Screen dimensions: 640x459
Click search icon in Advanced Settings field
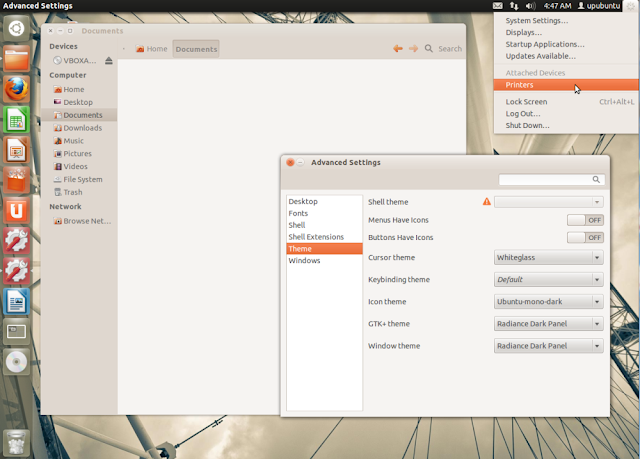click(x=596, y=180)
